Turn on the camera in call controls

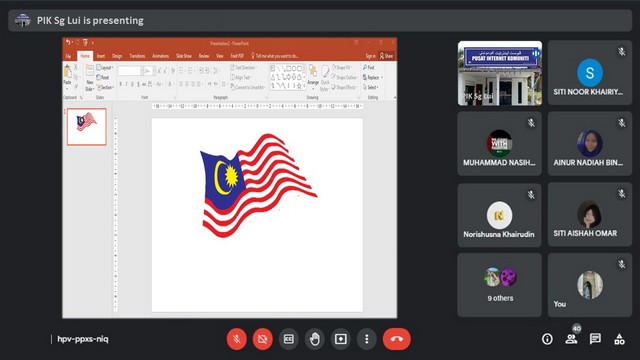262,339
